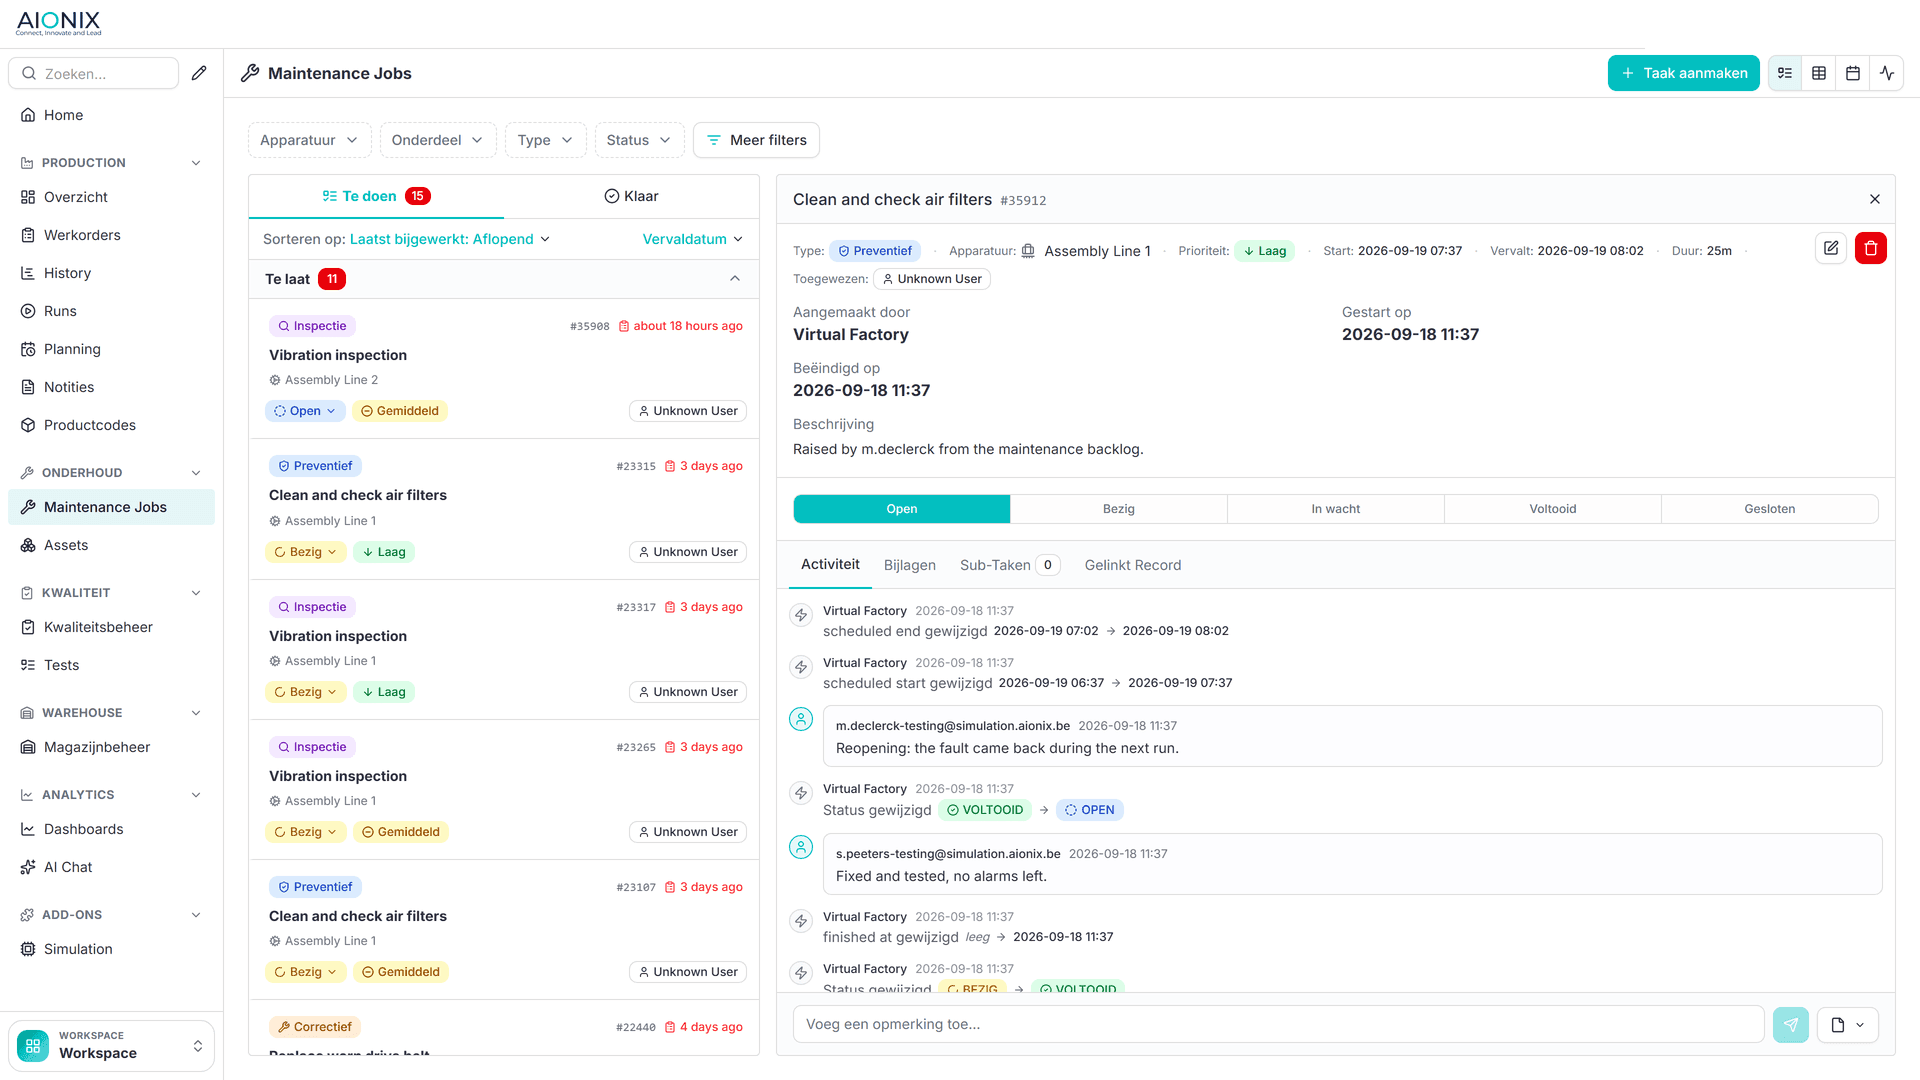Close the job detail panel
The height and width of the screenshot is (1080, 1920).
pyautogui.click(x=1875, y=199)
